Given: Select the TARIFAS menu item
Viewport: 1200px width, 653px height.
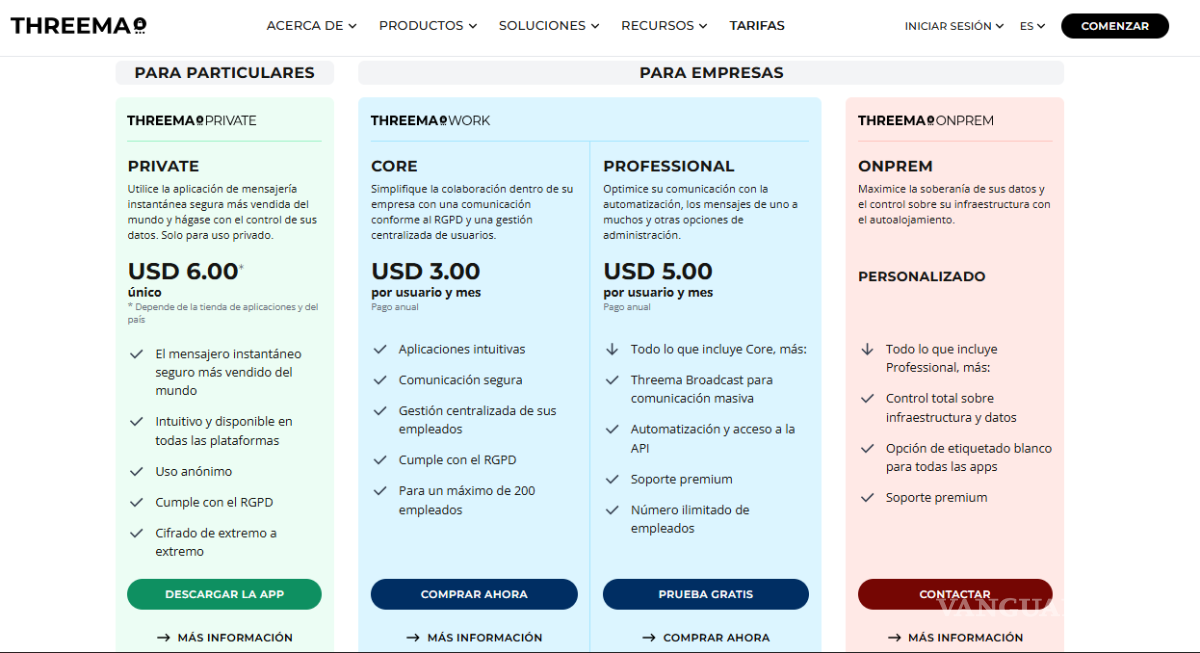Looking at the screenshot, I should [x=757, y=25].
